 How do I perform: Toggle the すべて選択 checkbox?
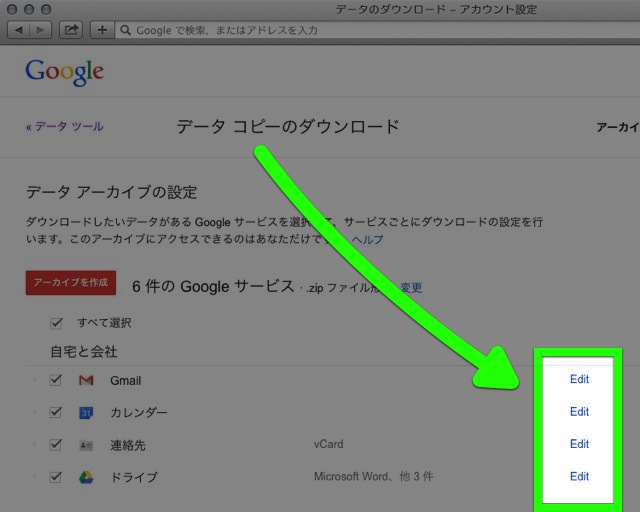tap(56, 323)
